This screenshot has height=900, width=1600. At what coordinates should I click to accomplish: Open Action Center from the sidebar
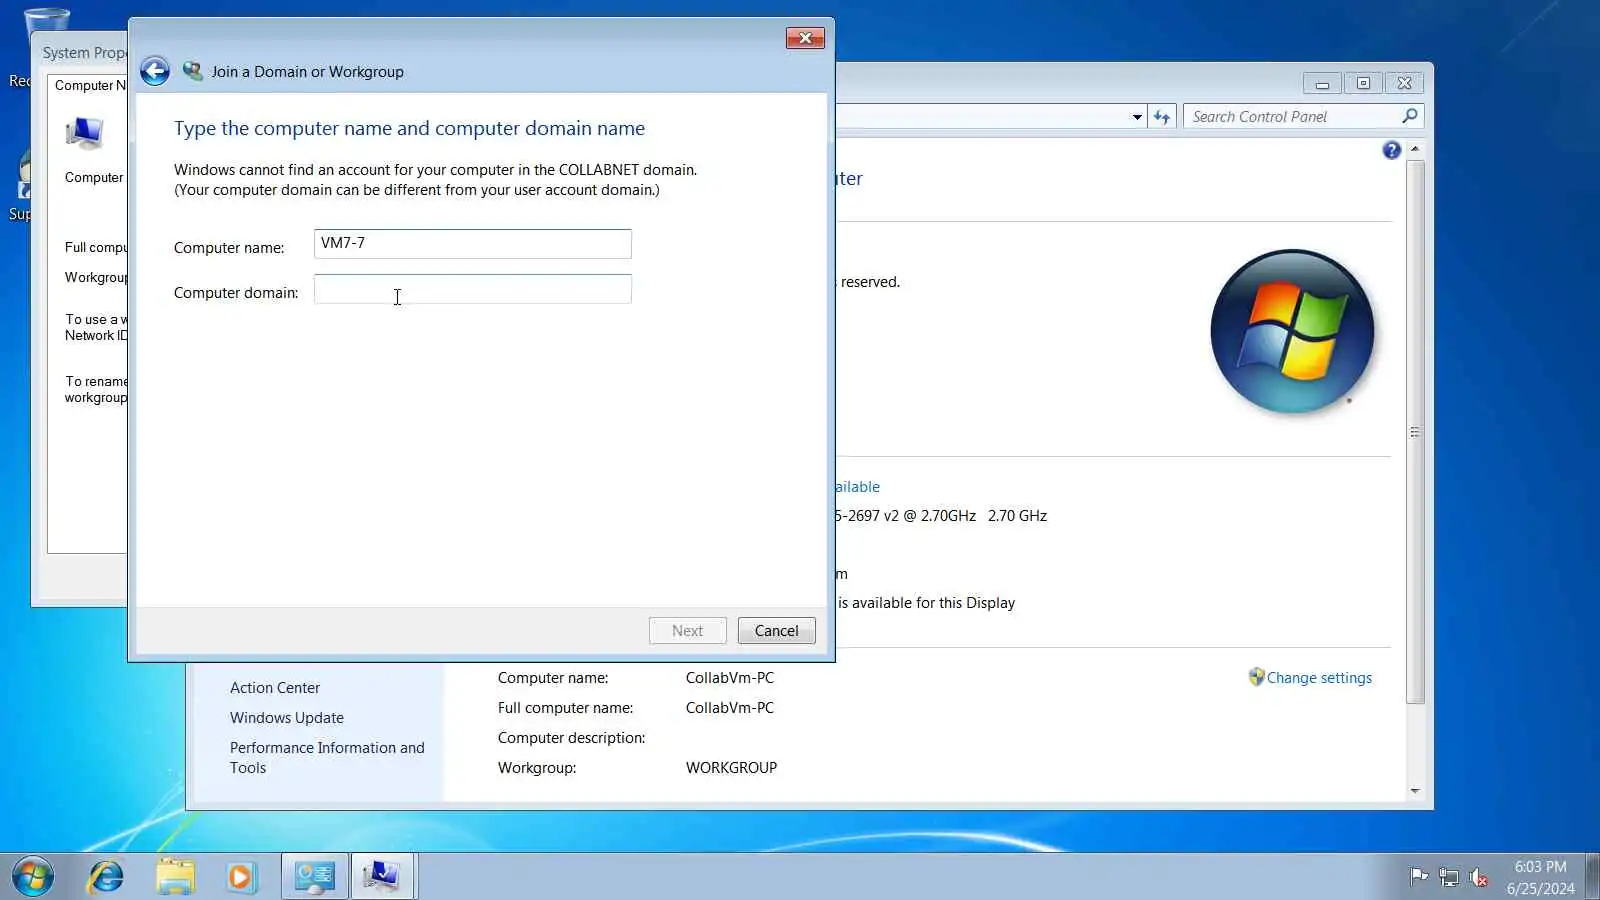click(275, 688)
